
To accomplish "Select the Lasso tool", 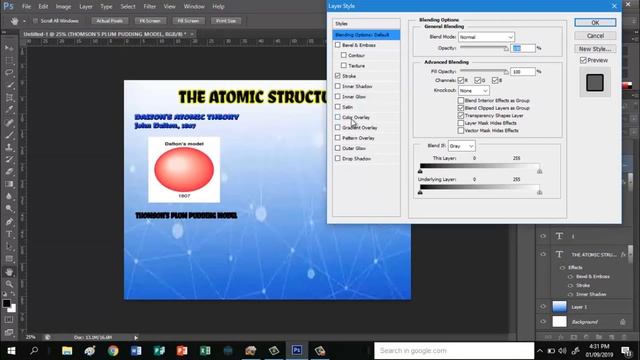I will point(9,73).
